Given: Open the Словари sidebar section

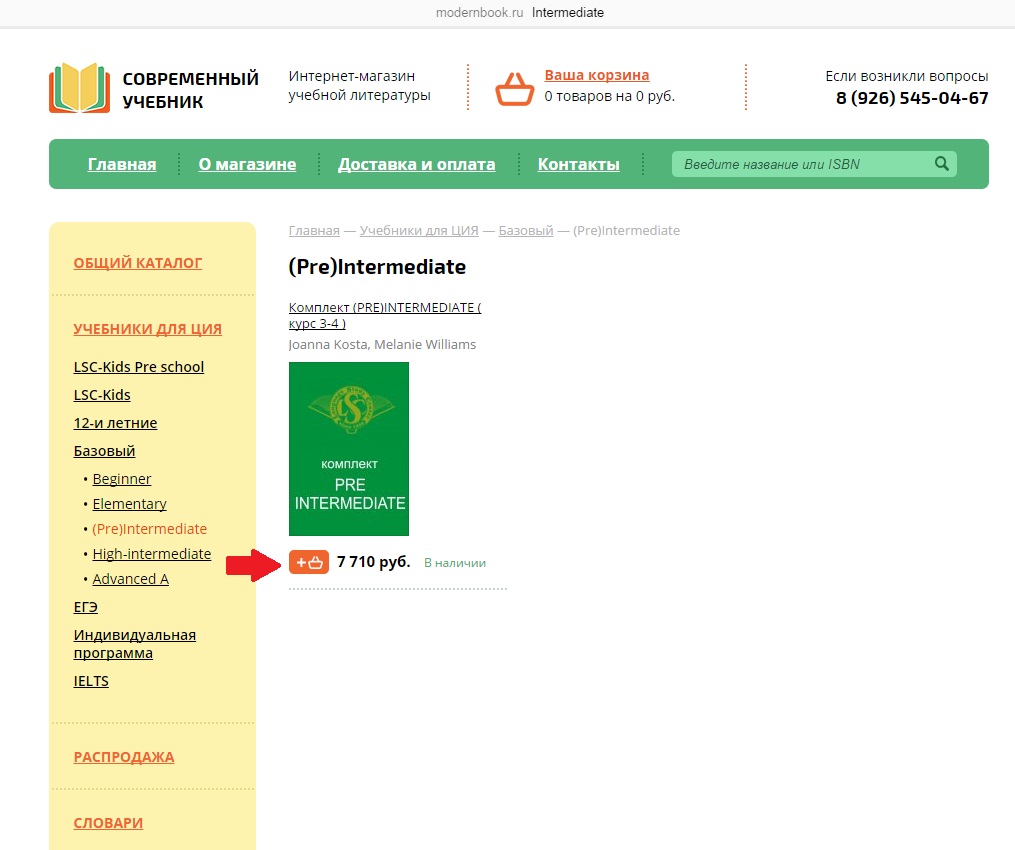Looking at the screenshot, I should [x=108, y=823].
